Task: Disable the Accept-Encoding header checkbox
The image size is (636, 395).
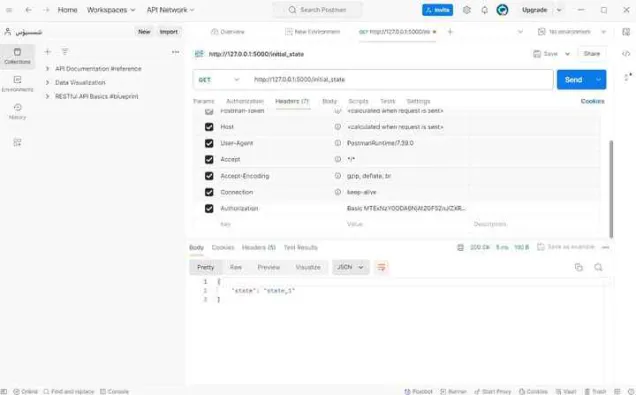Action: (209, 176)
